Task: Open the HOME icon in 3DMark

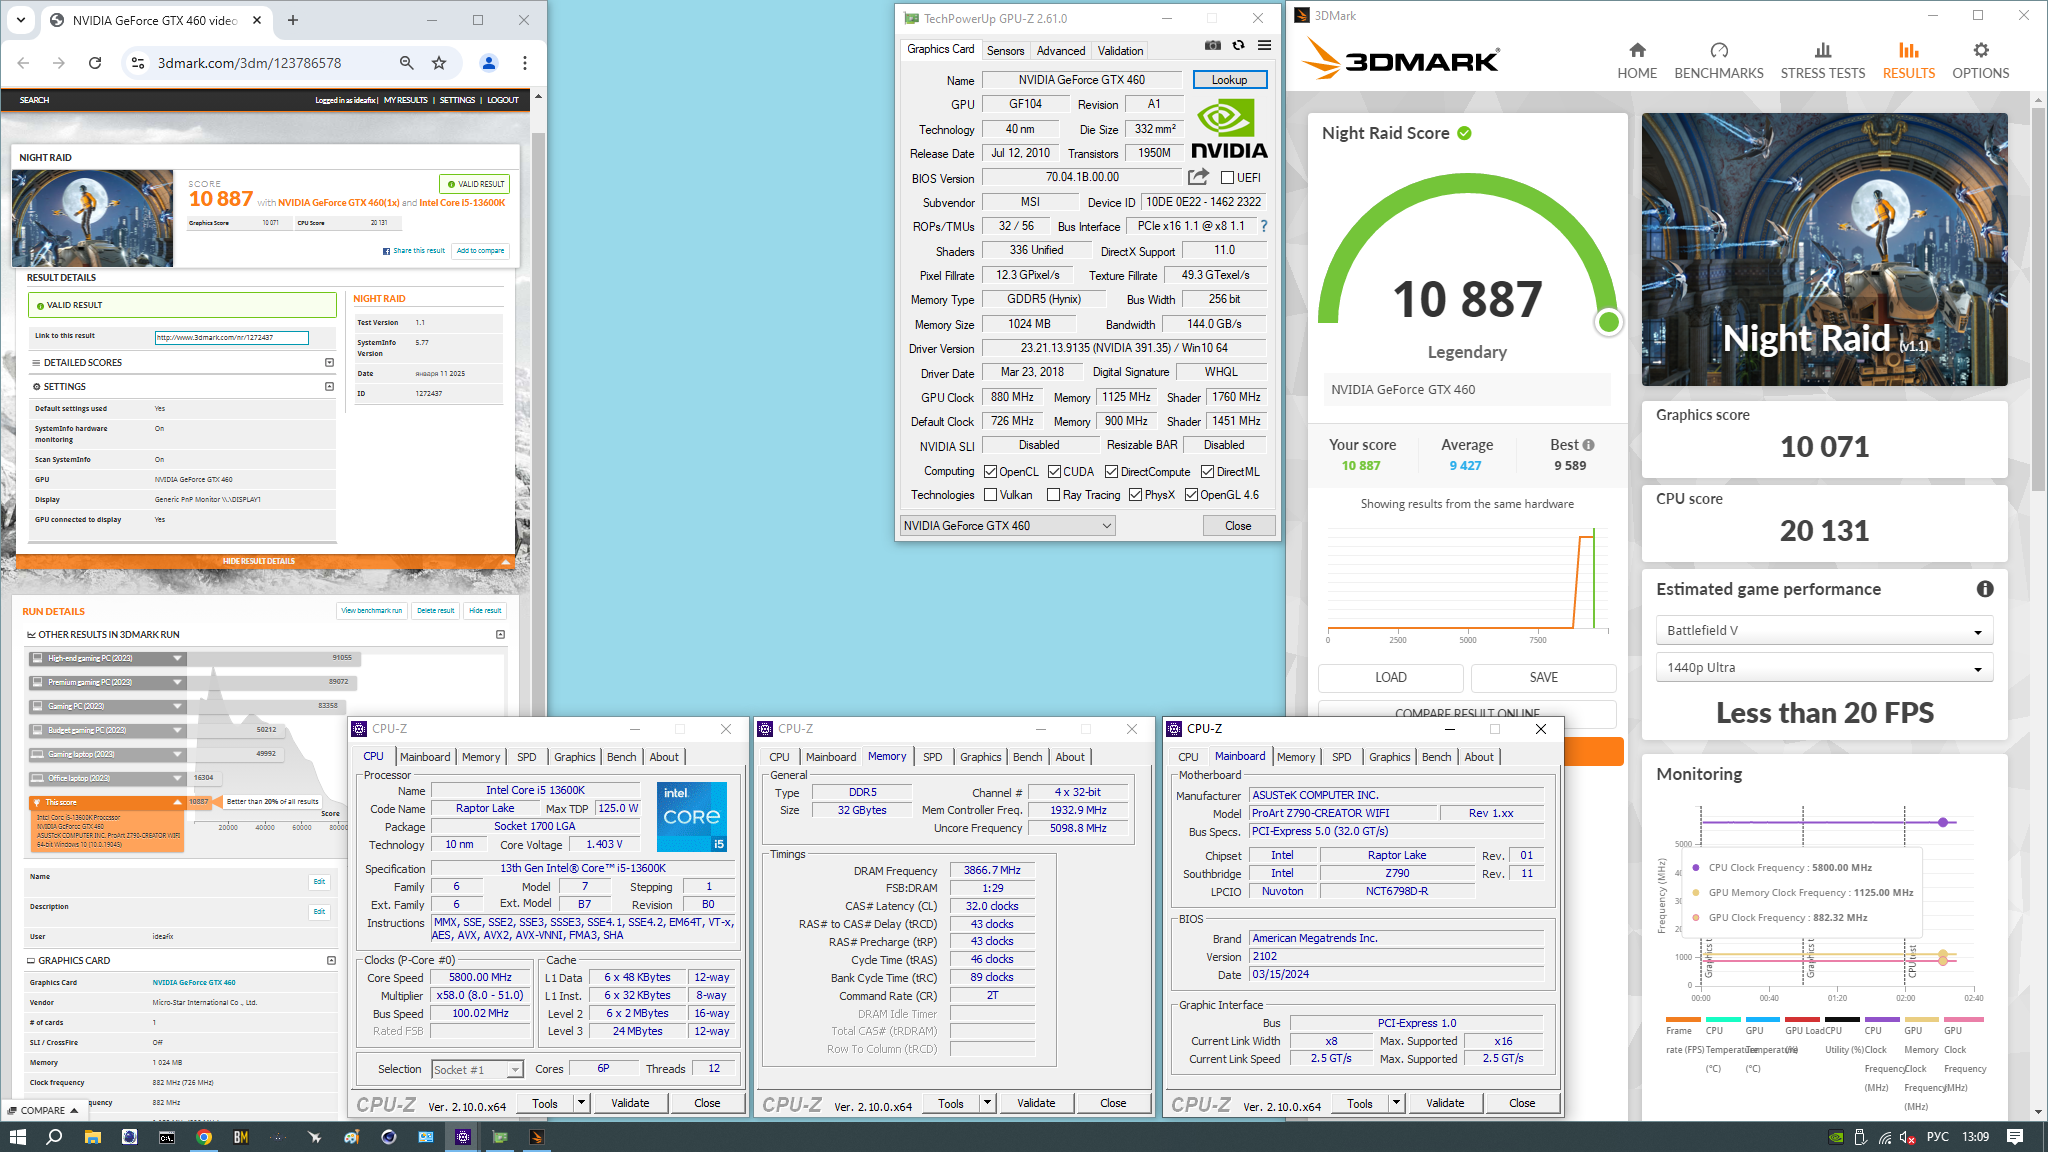Action: [x=1637, y=60]
